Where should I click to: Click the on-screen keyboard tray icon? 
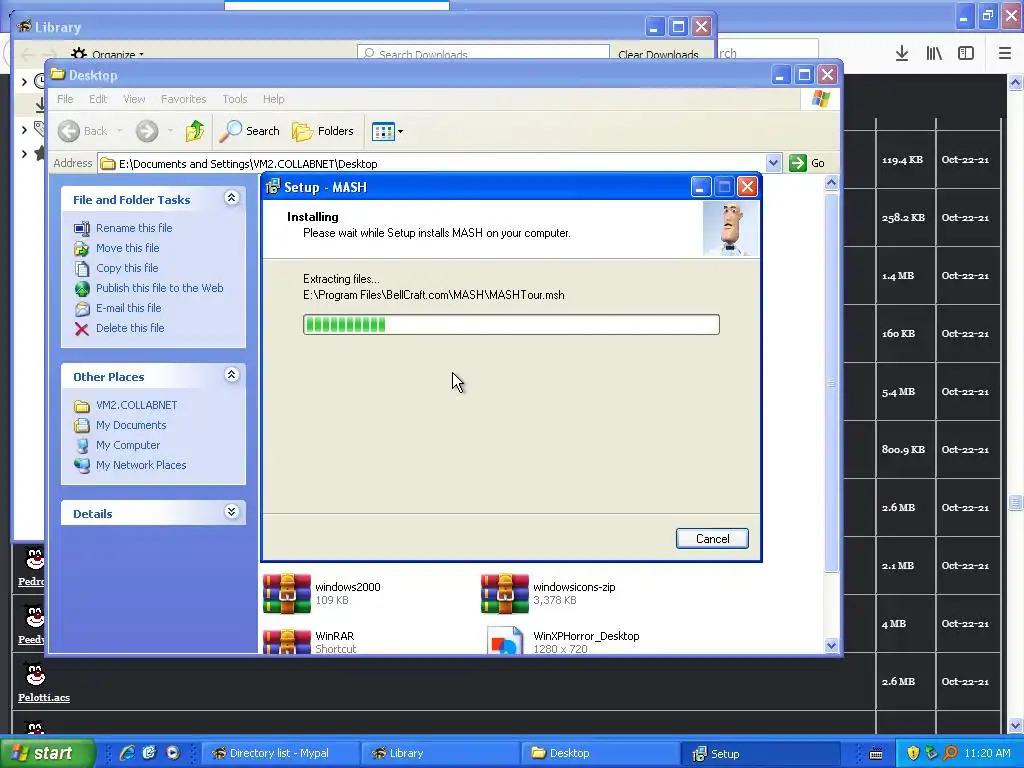(876, 754)
